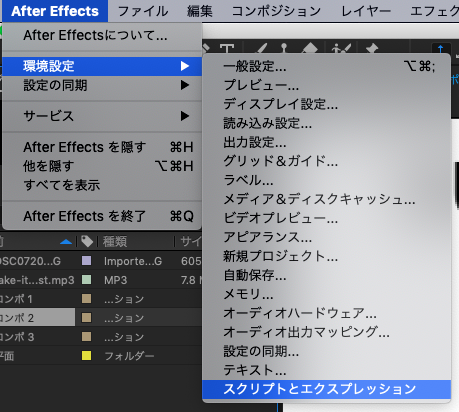Viewport: 459px width, 412px height.
Task: Open 新規プロジェクト… preferences
Action: [x=326, y=256]
